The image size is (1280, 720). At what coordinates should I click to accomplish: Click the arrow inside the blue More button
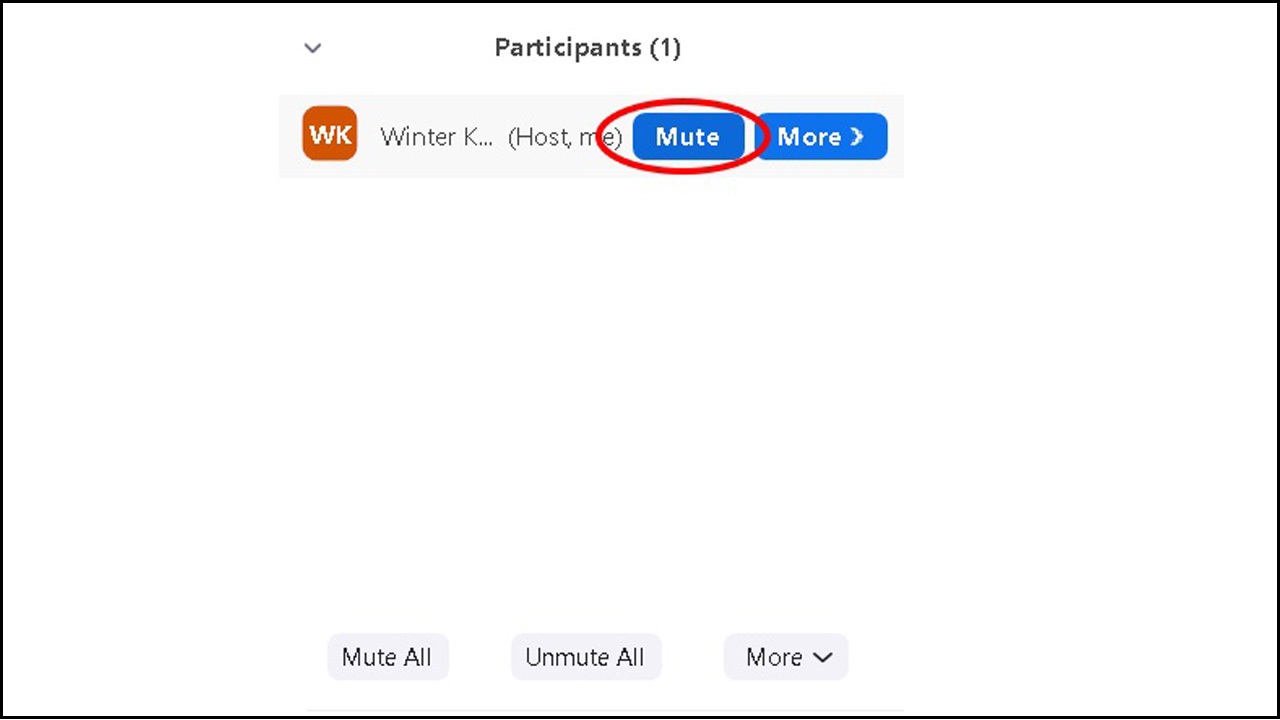(857, 137)
